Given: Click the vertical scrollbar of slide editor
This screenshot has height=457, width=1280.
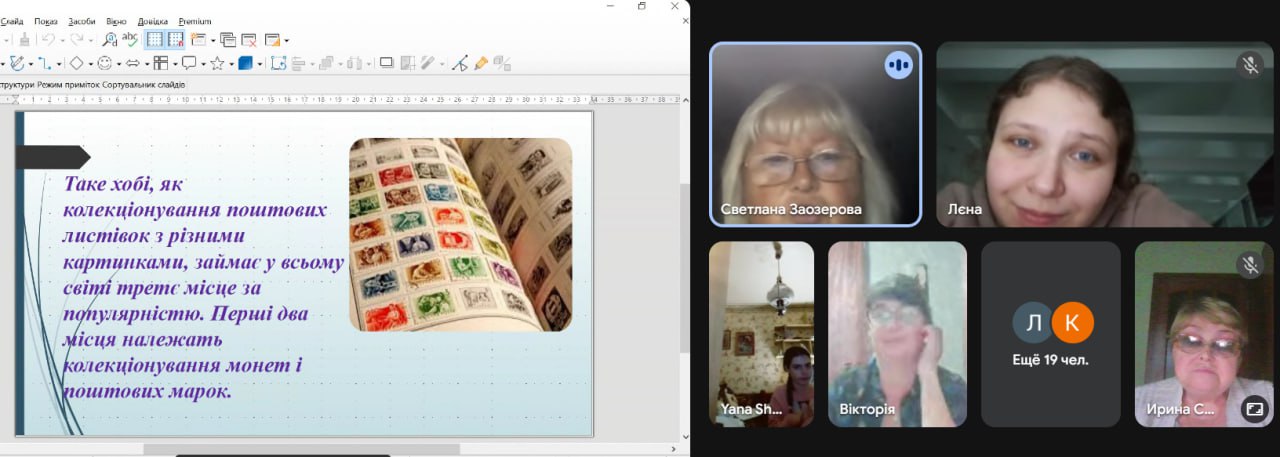Looking at the screenshot, I should (x=684, y=270).
